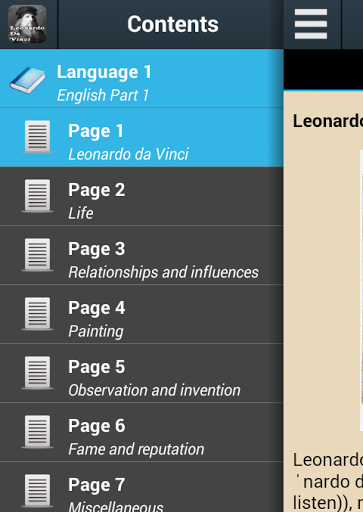Collapse the Language 1 English Part 1 section
This screenshot has height=512, width=363.
coord(142,79)
